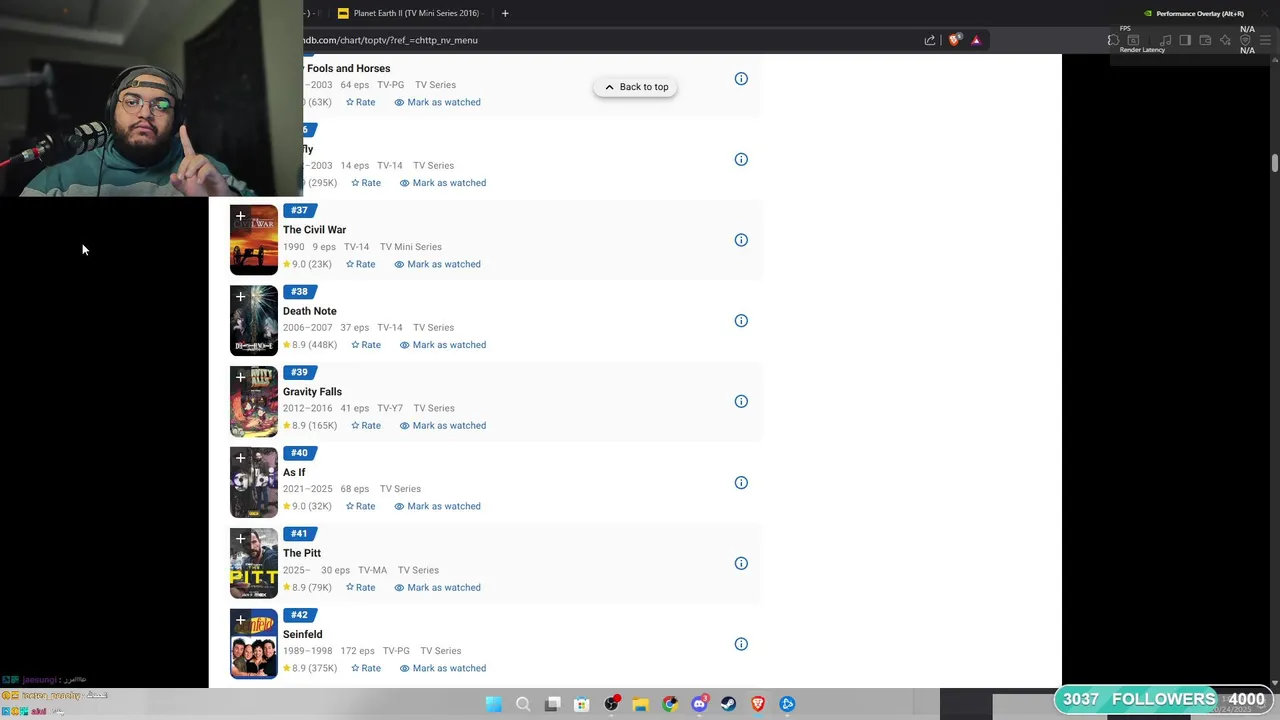Mark As If as watched
The width and height of the screenshot is (1280, 720).
[437, 506]
